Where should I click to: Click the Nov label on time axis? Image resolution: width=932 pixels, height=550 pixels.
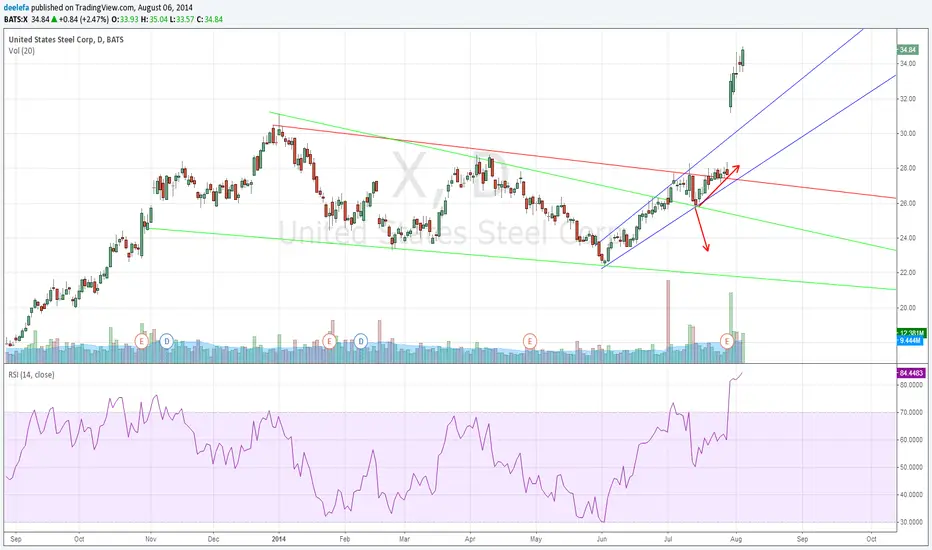[x=150, y=539]
